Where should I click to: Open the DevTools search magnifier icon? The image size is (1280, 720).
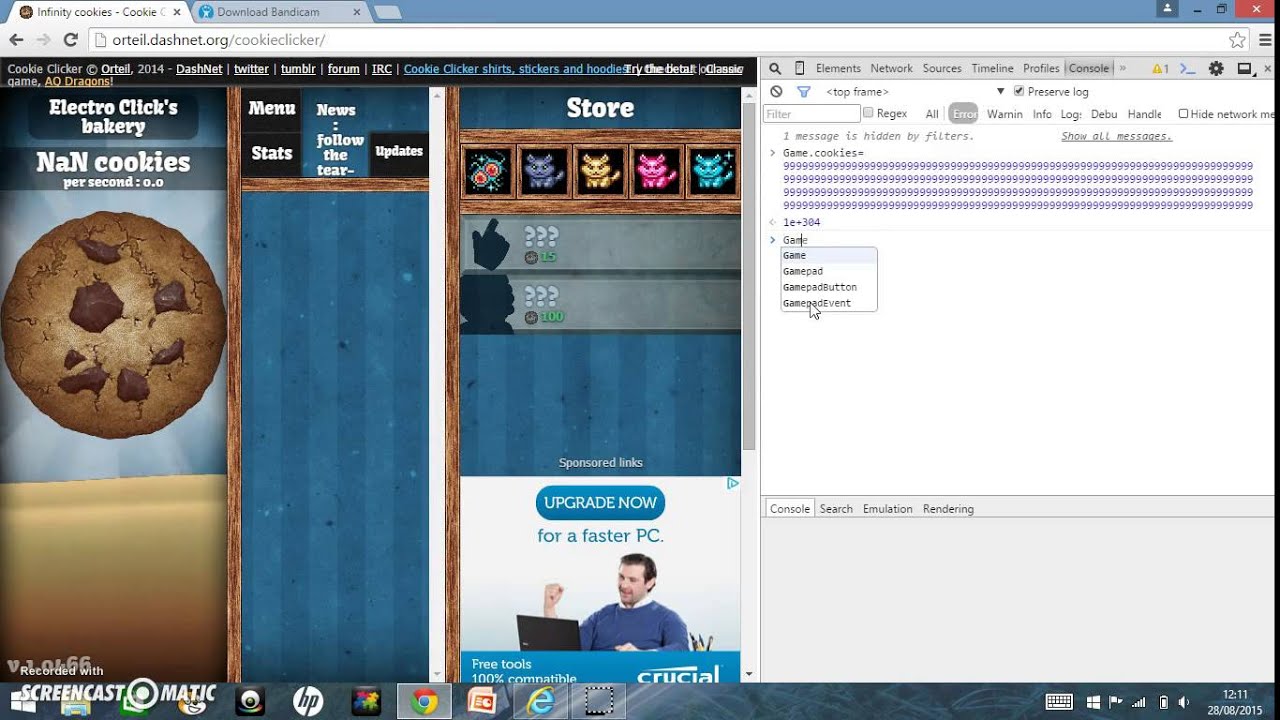(774, 68)
